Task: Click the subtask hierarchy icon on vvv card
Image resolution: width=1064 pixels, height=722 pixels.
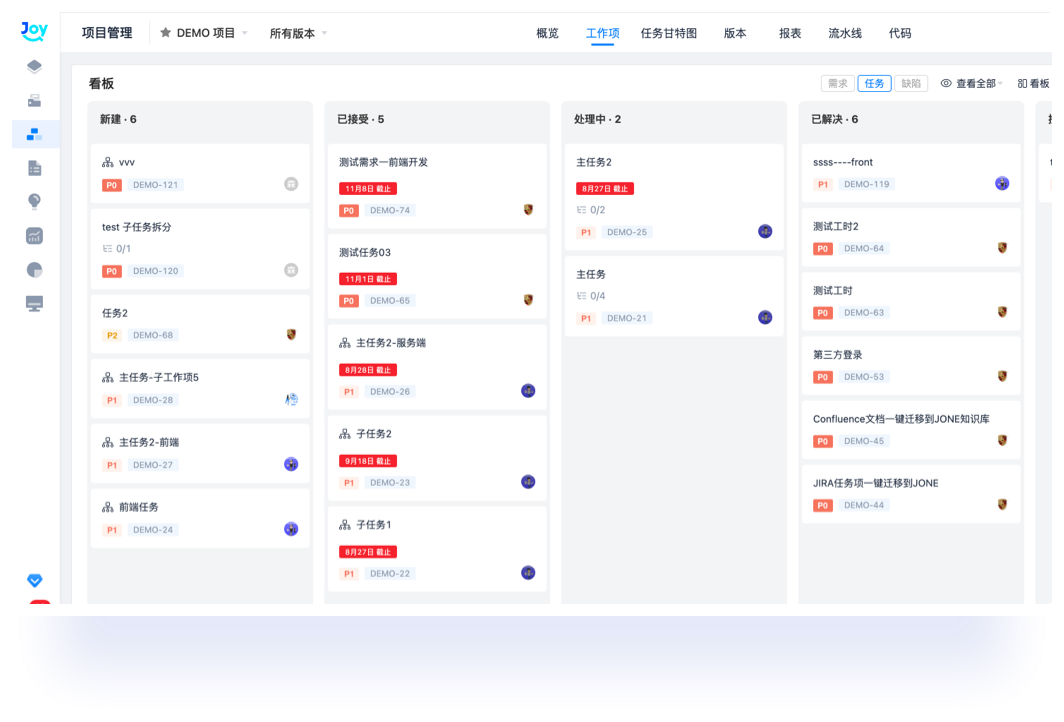Action: (108, 162)
